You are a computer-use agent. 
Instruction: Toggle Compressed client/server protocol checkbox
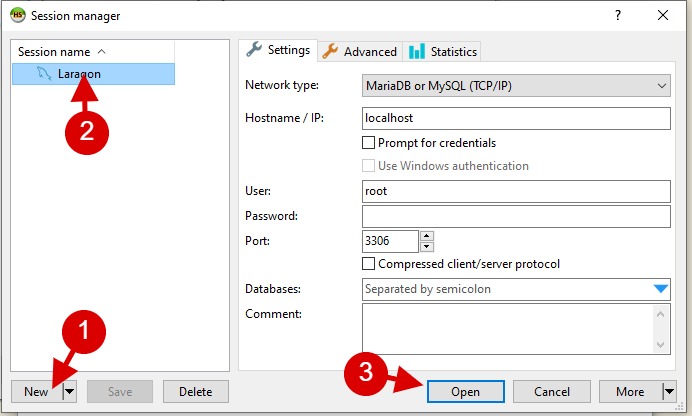point(368,263)
